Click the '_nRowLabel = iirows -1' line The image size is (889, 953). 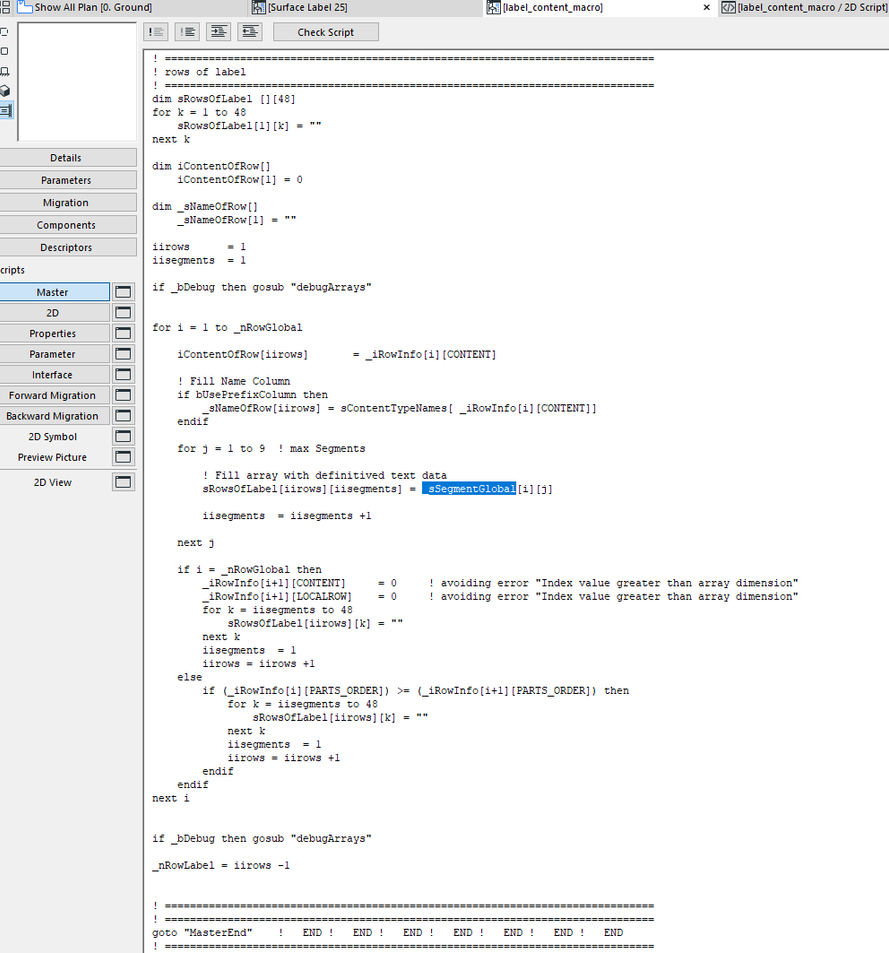(221, 865)
